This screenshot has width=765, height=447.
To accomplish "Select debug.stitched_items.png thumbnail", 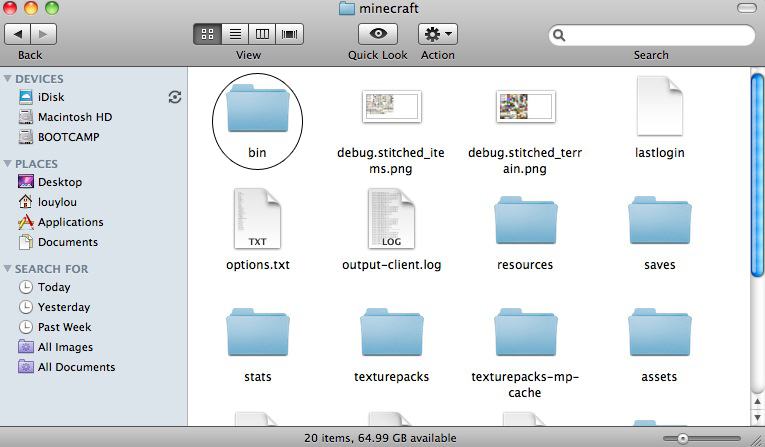I will (x=392, y=106).
